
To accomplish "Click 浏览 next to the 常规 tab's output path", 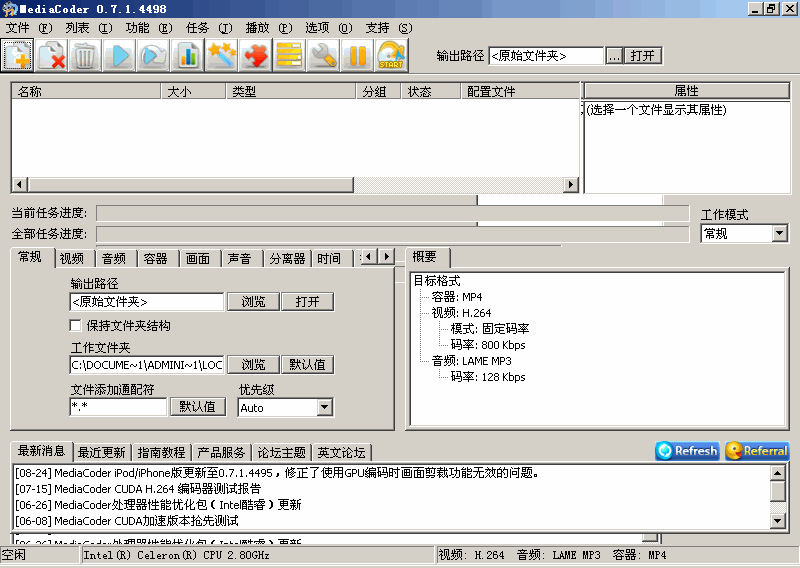I will coord(254,302).
